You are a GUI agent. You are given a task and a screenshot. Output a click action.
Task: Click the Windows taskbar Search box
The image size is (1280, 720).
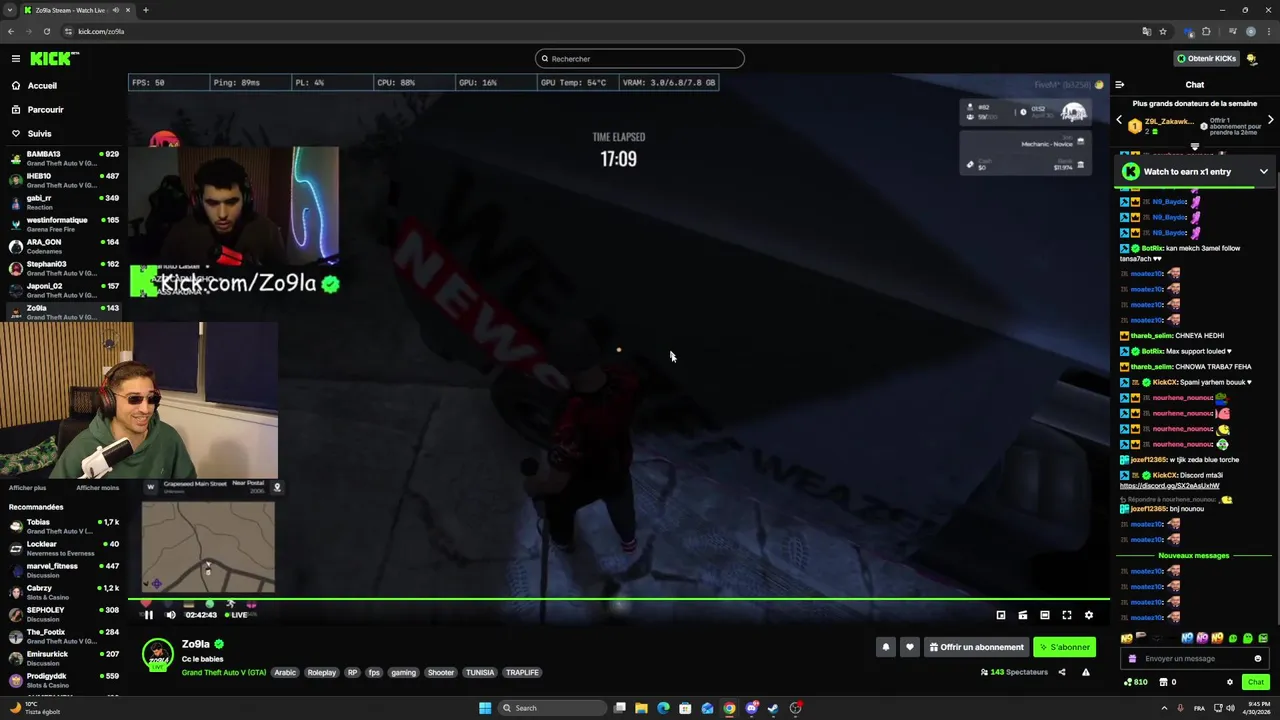pyautogui.click(x=552, y=708)
